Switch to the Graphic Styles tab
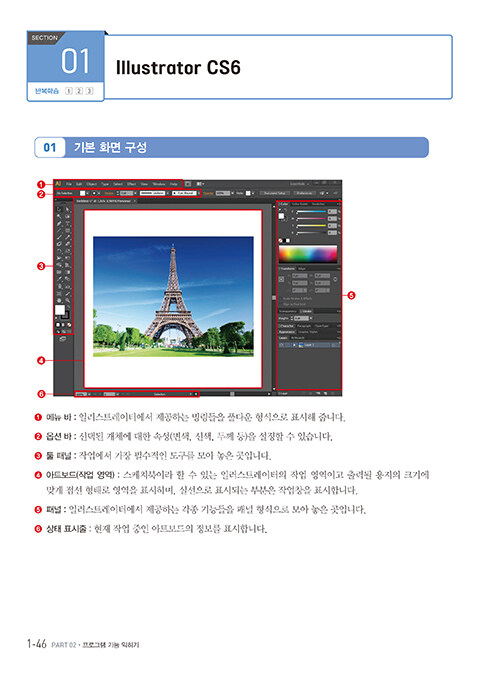The image size is (500, 676). [x=308, y=332]
